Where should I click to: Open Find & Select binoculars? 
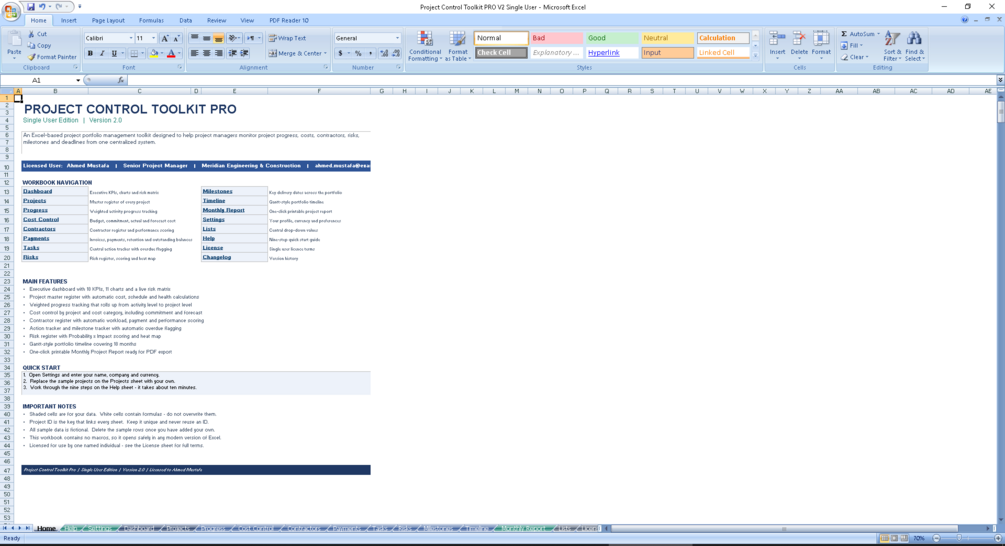pos(915,46)
